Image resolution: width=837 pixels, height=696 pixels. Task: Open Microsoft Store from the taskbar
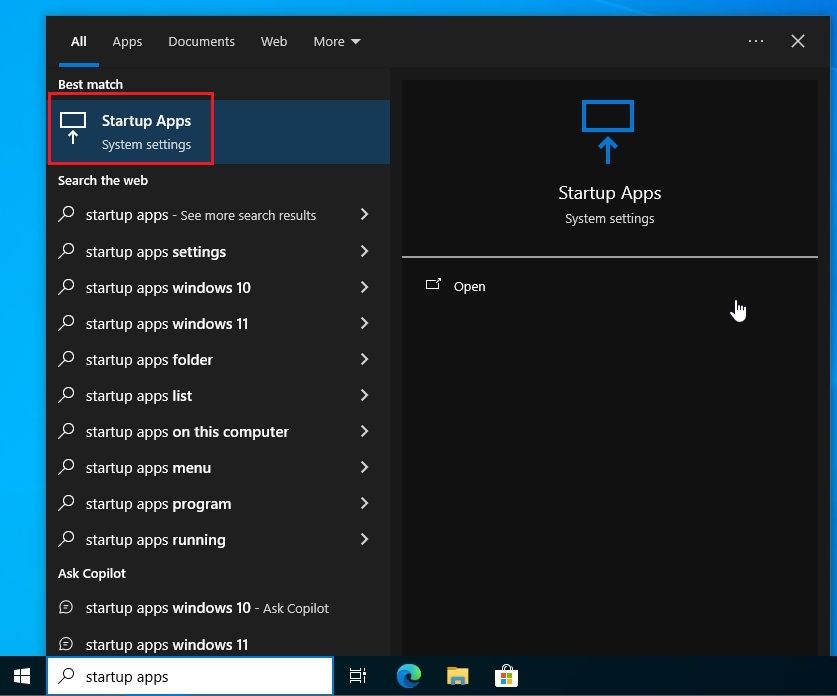coord(506,677)
